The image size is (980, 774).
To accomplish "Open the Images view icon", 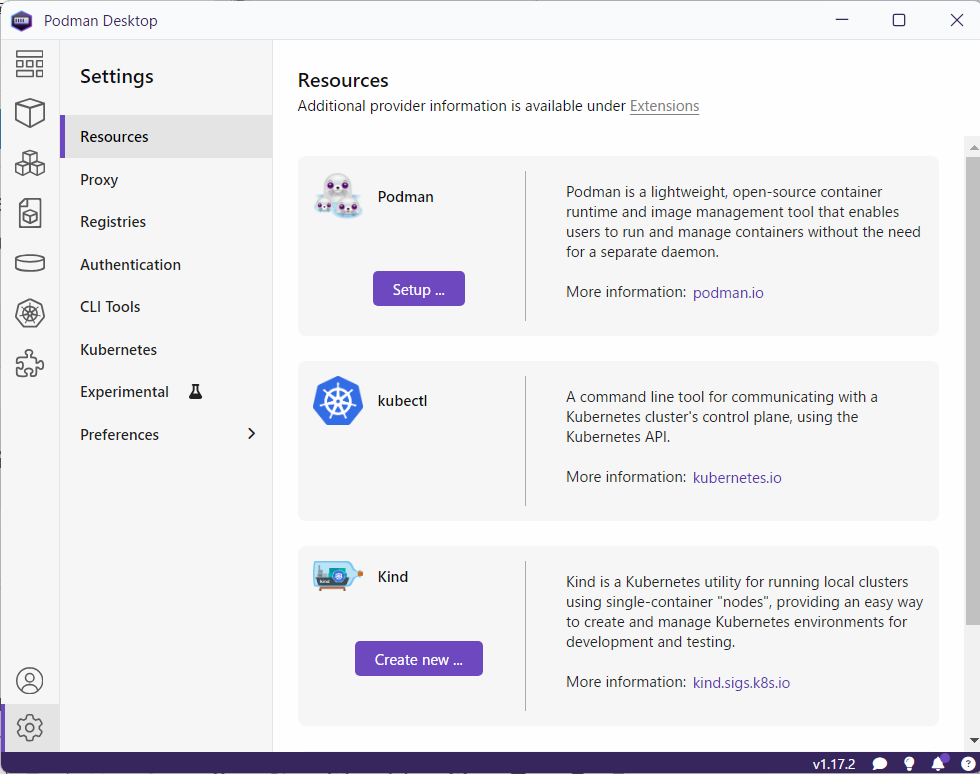I will click(x=30, y=212).
